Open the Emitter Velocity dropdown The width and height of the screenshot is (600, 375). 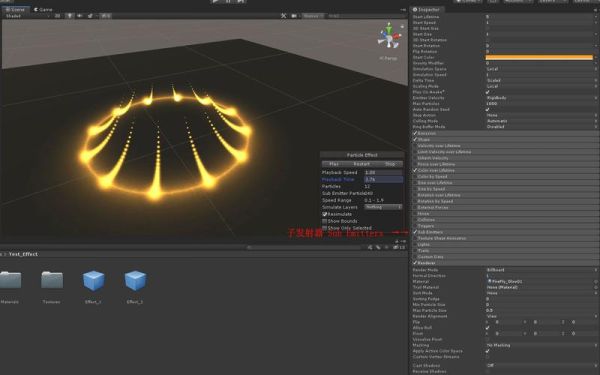(541, 98)
